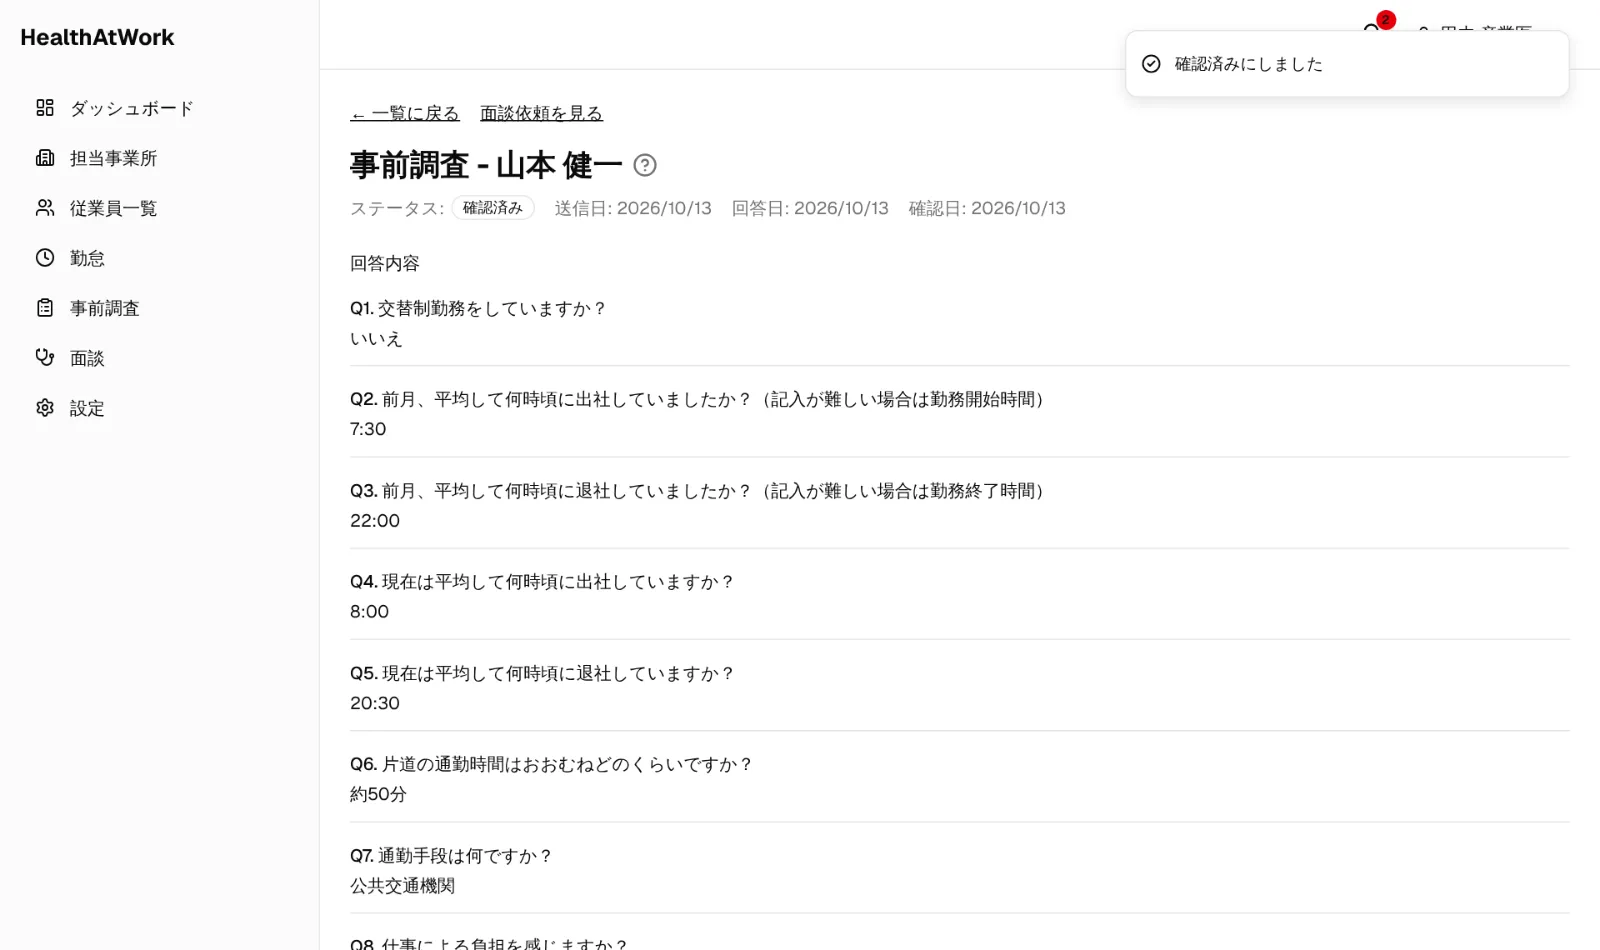Click question Q1. 交替制勤務をしていますか？
The image size is (1600, 950).
[478, 309]
